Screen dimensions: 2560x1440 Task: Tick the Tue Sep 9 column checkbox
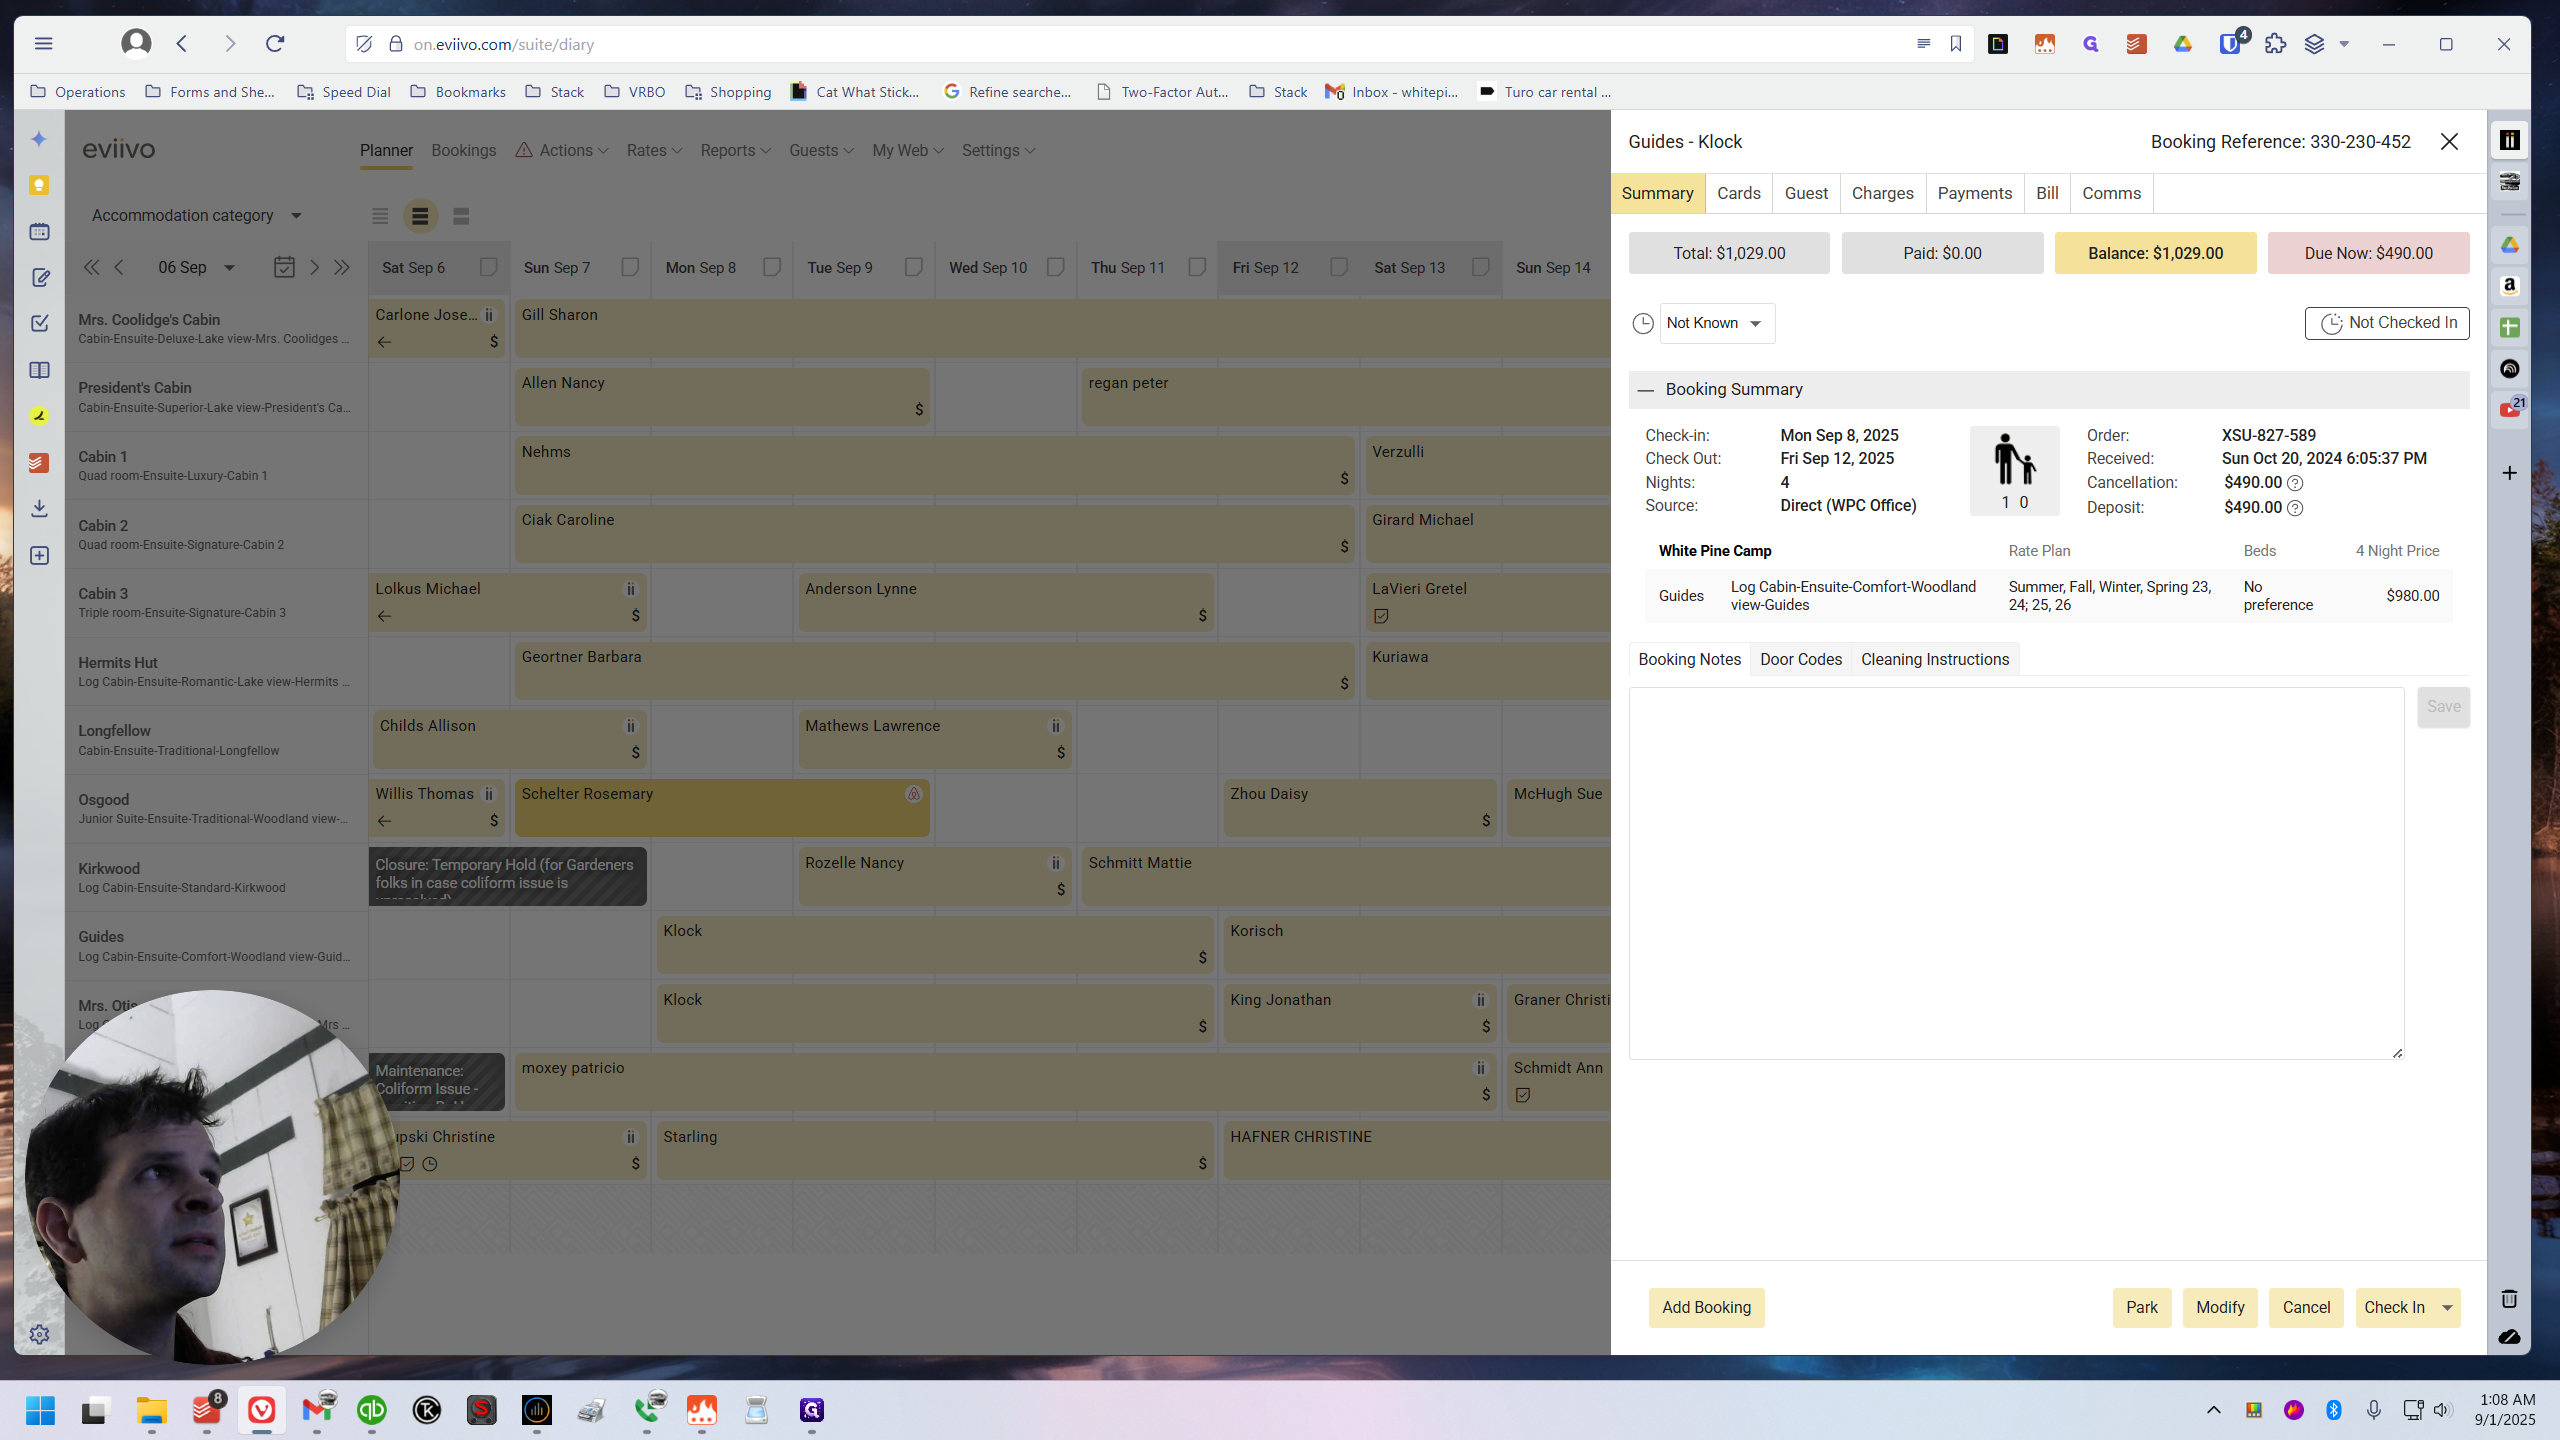click(x=914, y=267)
